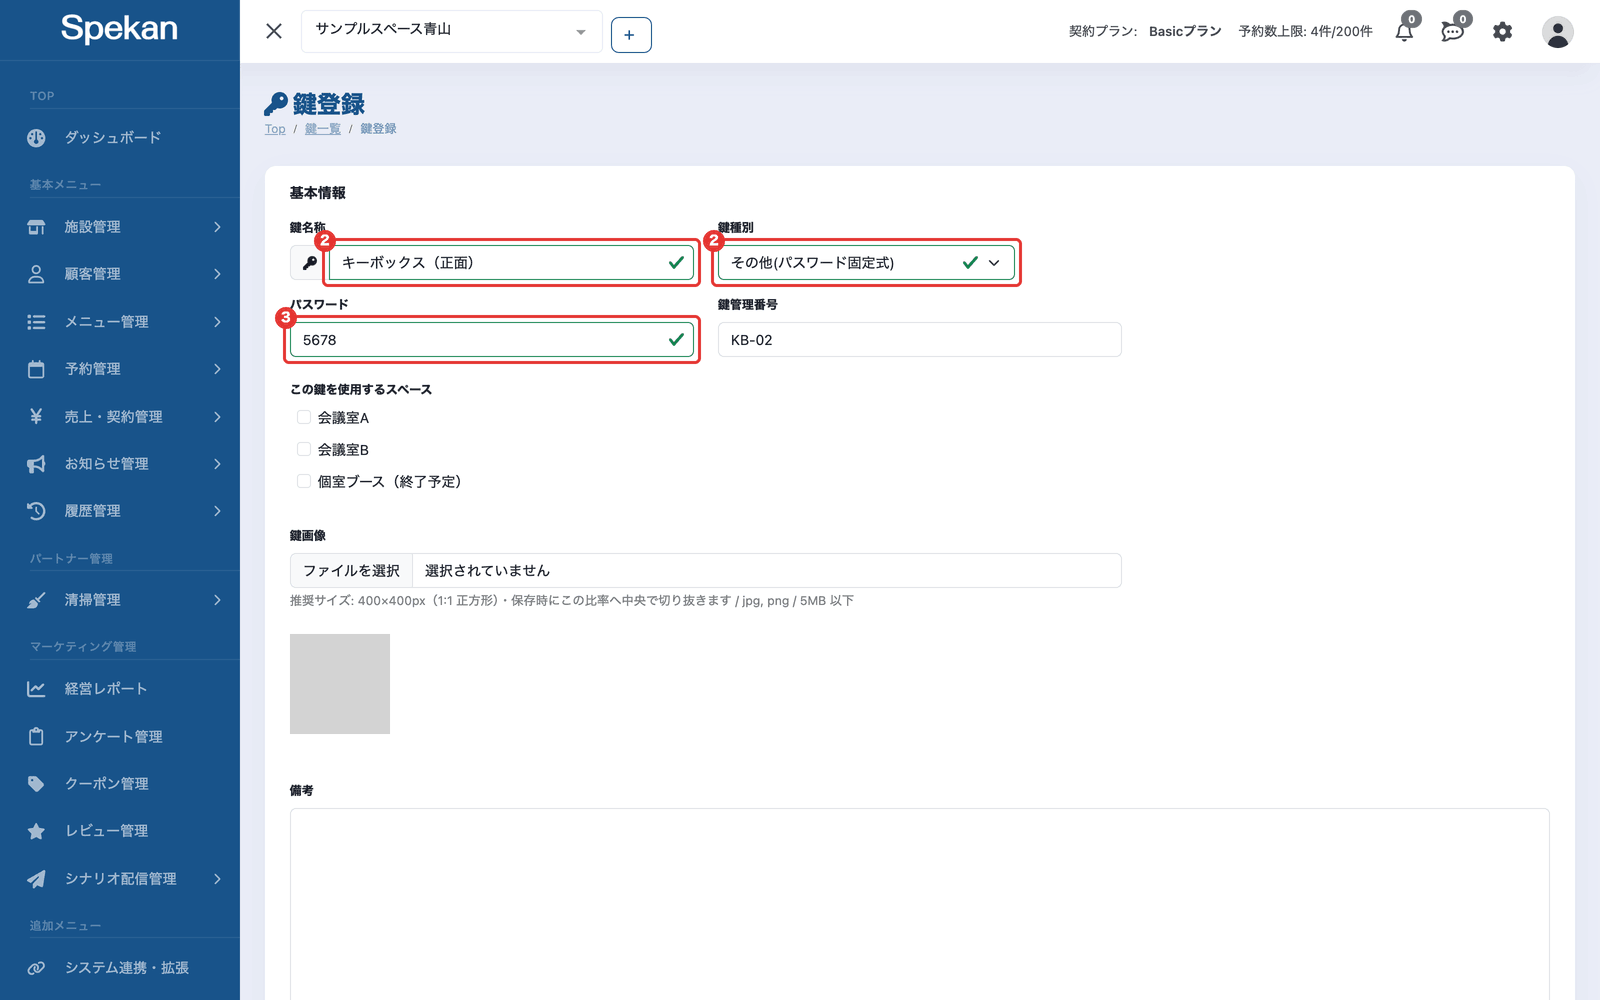This screenshot has height=1000, width=1600.
Task: Expand the お知らせ管理 chevron
Action: click(x=217, y=464)
